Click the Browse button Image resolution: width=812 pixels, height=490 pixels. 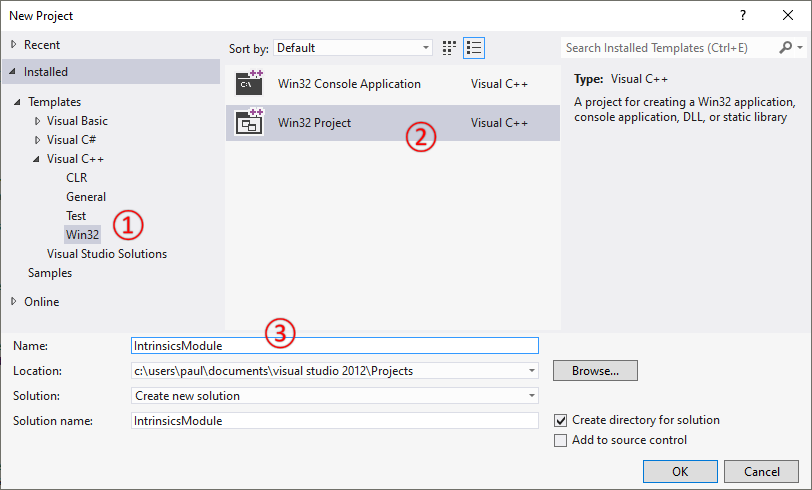595,371
